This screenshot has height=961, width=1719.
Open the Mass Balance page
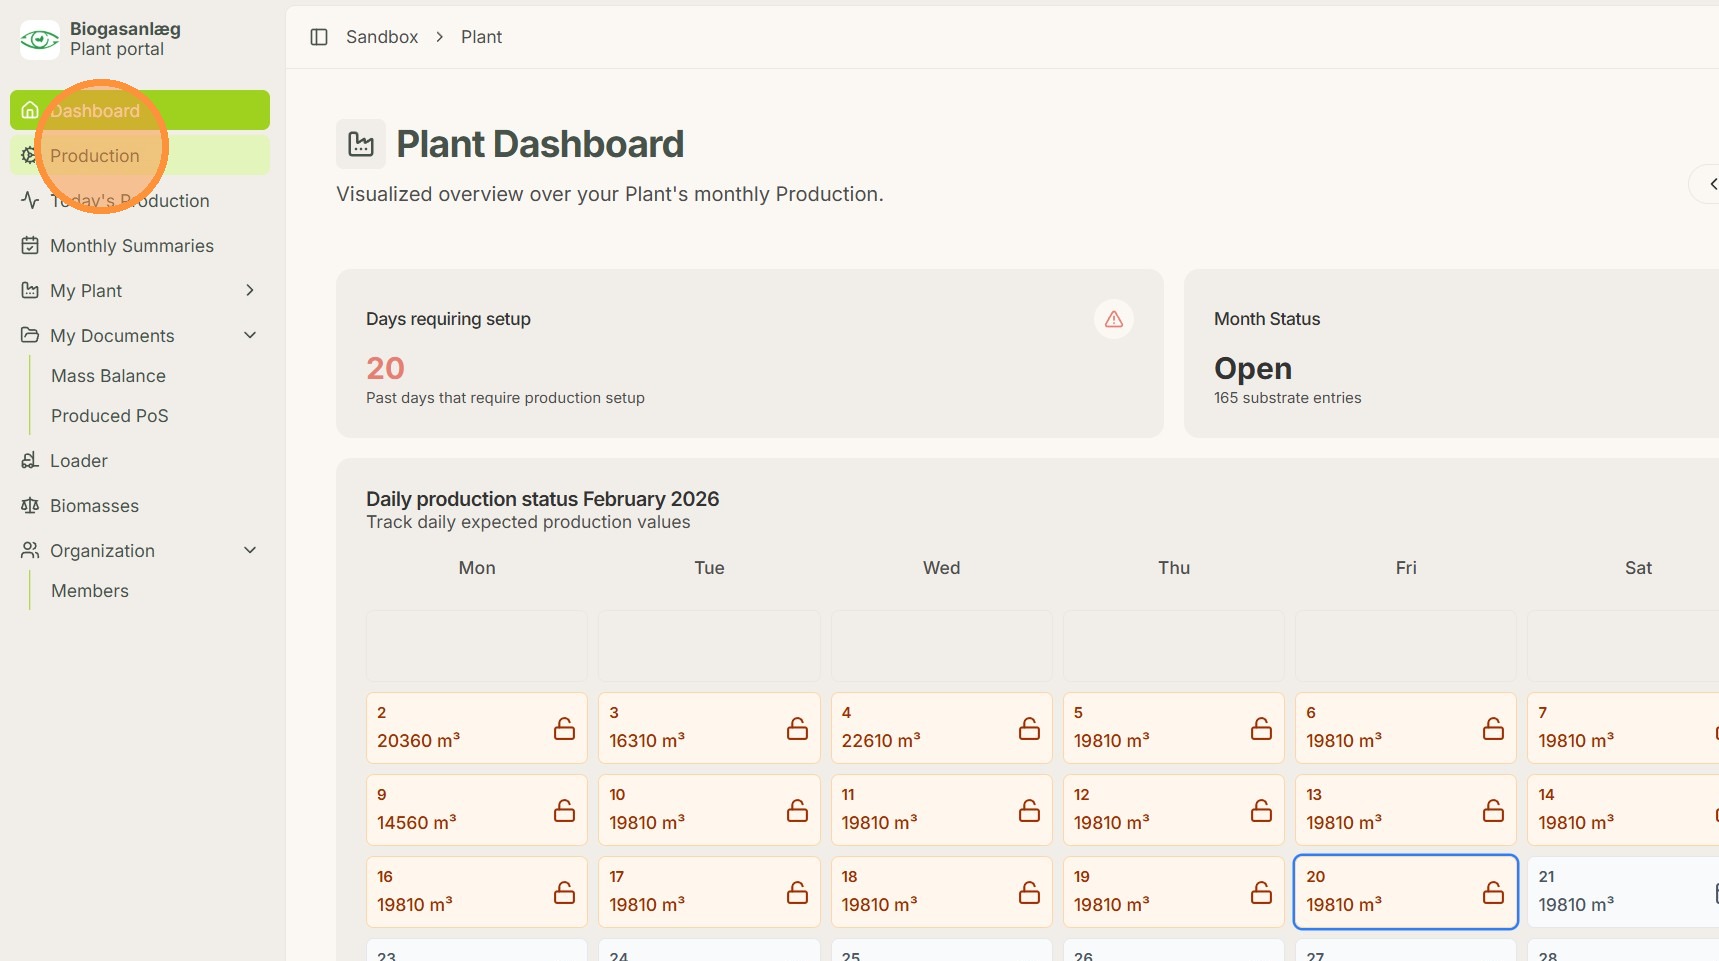(108, 376)
